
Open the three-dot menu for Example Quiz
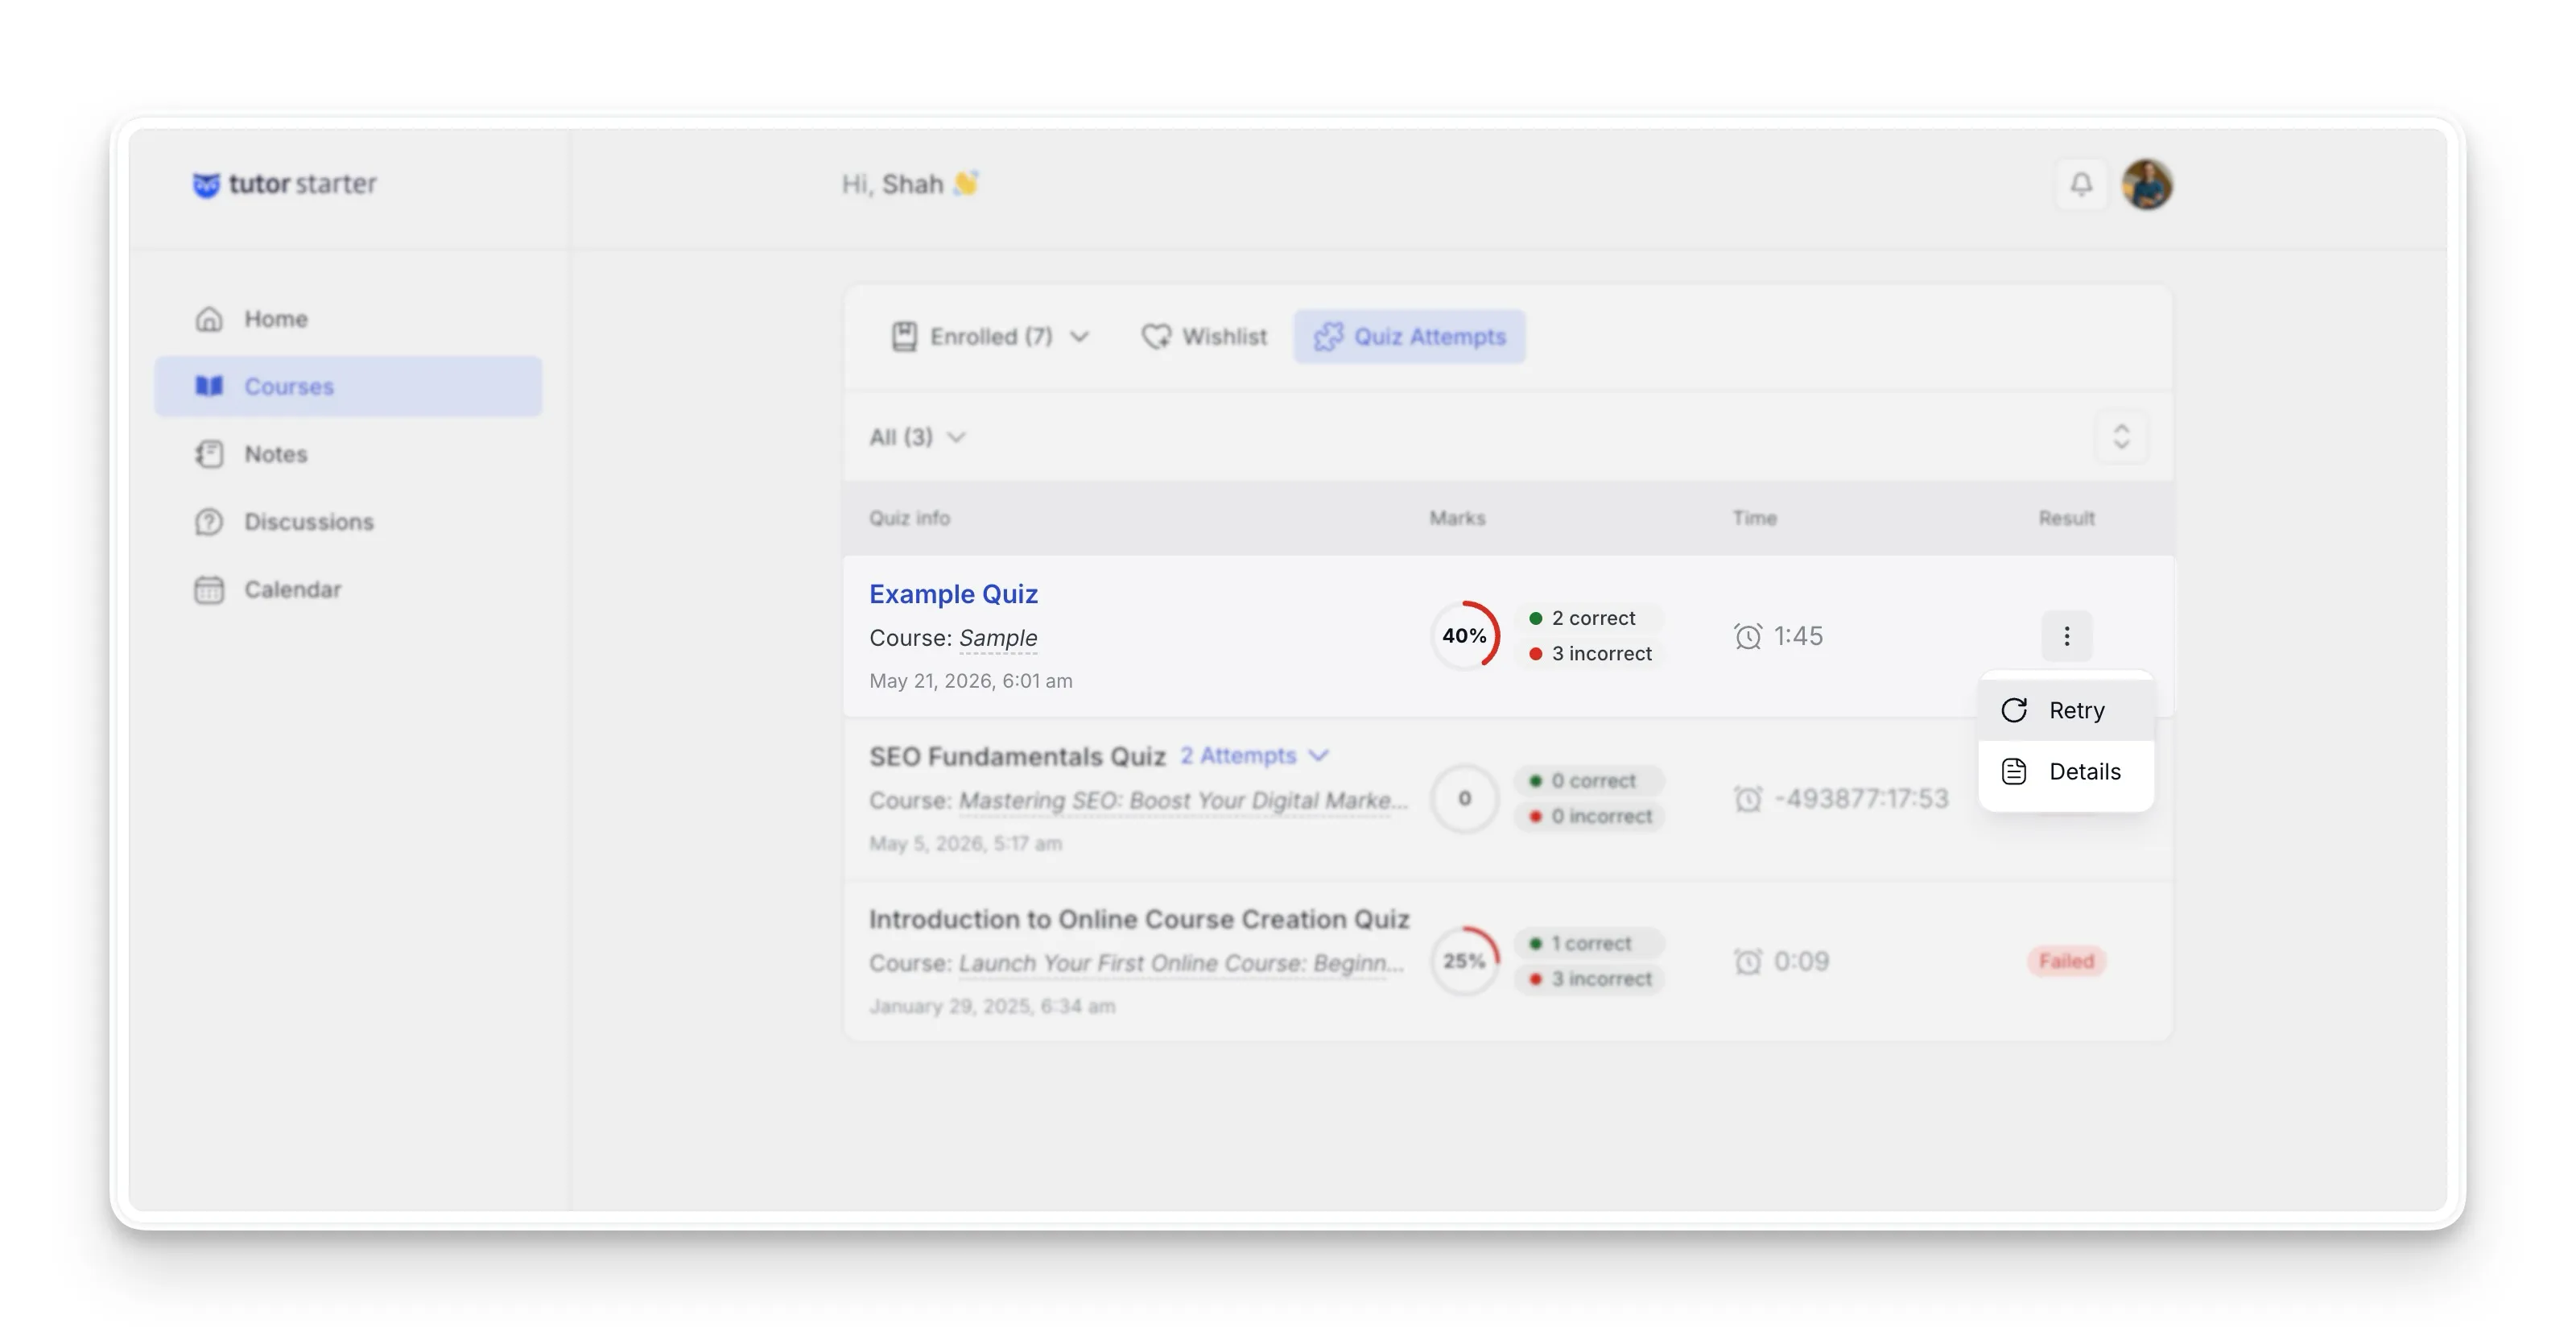click(2066, 636)
